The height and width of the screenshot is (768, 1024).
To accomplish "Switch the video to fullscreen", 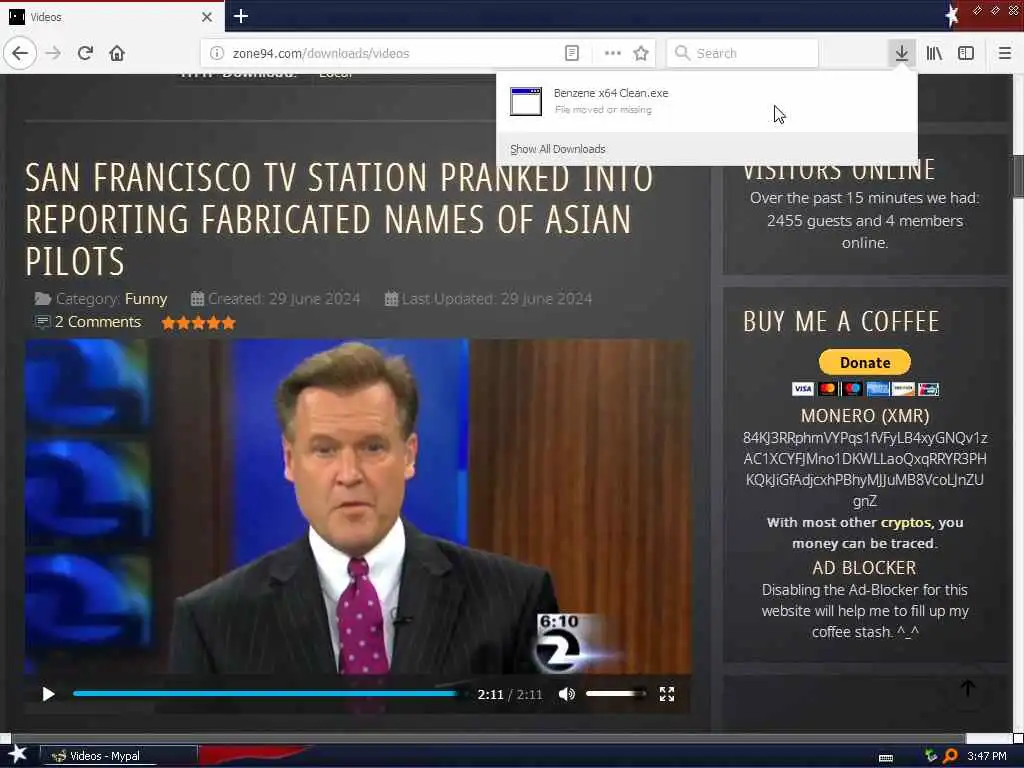I will coord(667,694).
